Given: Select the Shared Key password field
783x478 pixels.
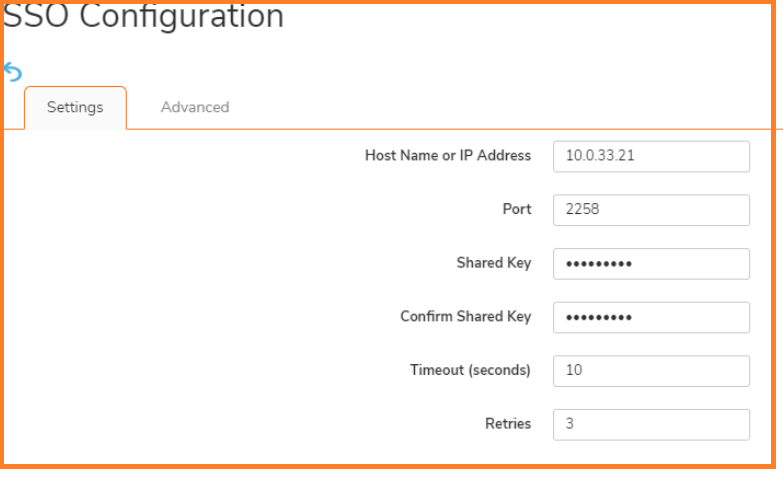Looking at the screenshot, I should point(651,264).
